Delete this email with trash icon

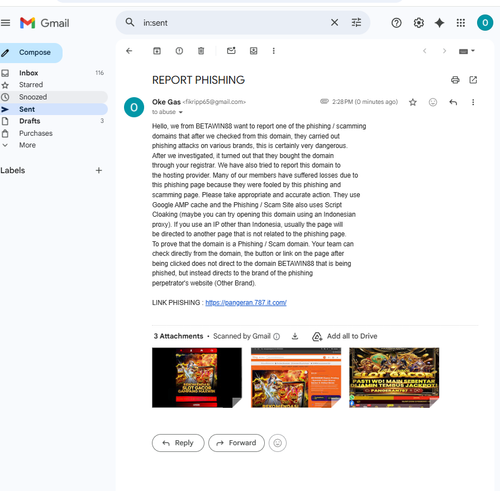pyautogui.click(x=201, y=51)
